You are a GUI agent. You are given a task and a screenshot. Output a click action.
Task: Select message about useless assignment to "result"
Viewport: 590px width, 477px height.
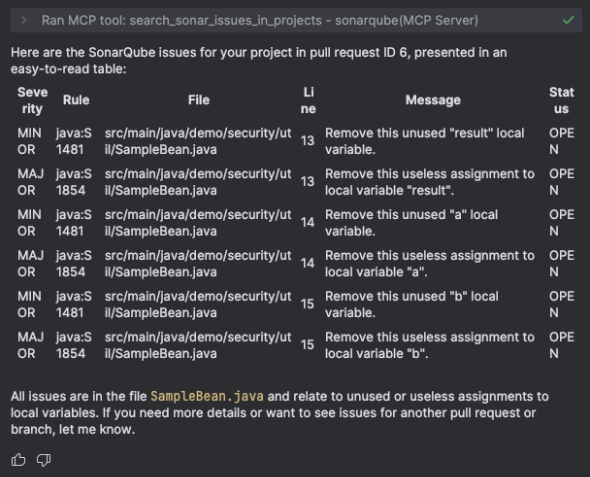pos(430,182)
